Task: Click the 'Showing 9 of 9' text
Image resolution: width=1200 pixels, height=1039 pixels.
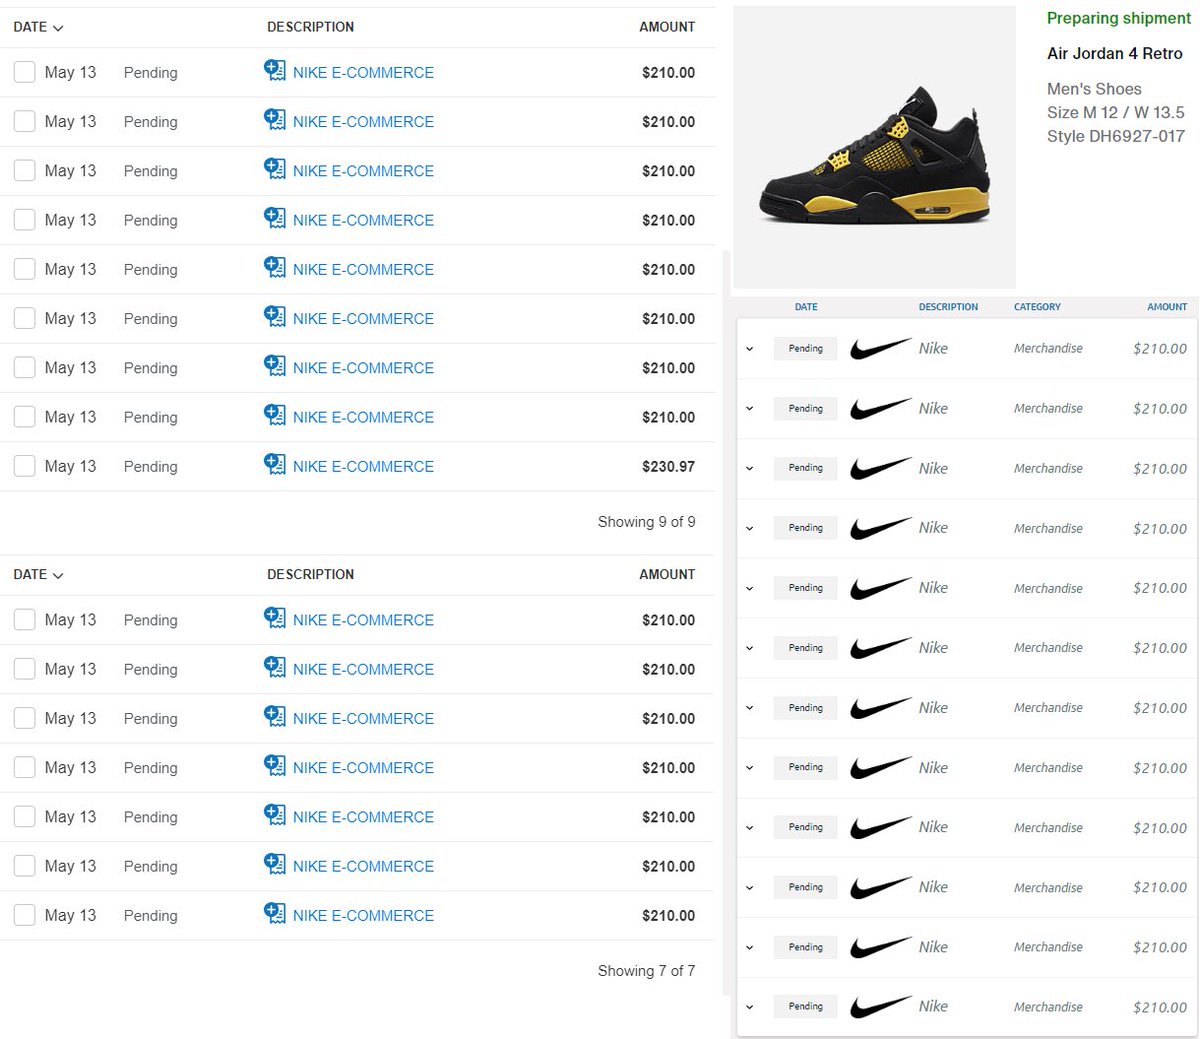Action: point(646,522)
